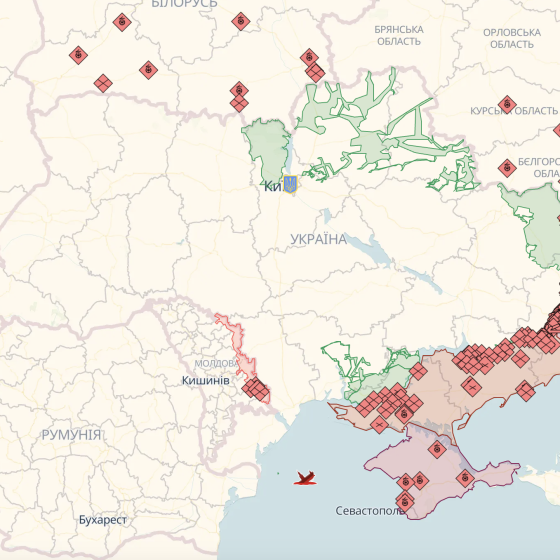Click the northern Crimea airfield marker near the isthmus
Screen dimensions: 560x560
coord(437,449)
